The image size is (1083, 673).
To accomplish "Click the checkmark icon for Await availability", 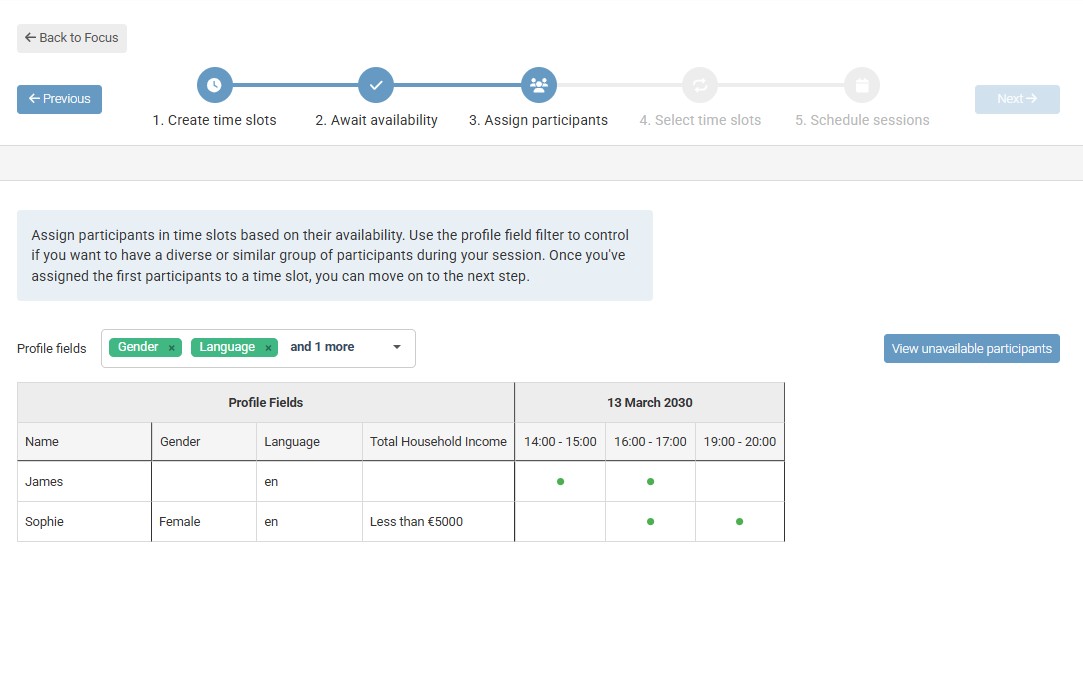I will (x=376, y=85).
